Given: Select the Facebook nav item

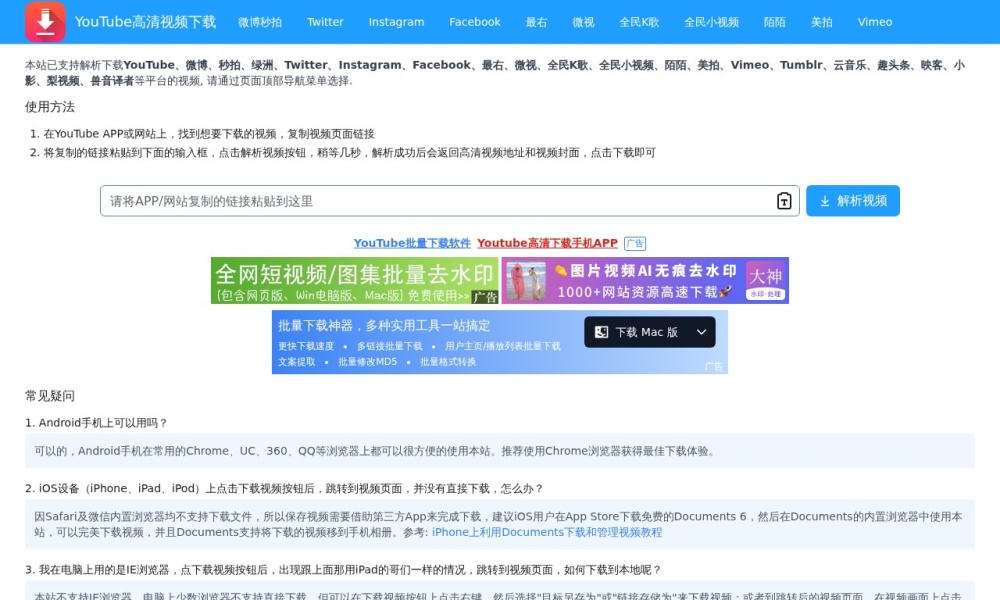Looking at the screenshot, I should 474,22.
